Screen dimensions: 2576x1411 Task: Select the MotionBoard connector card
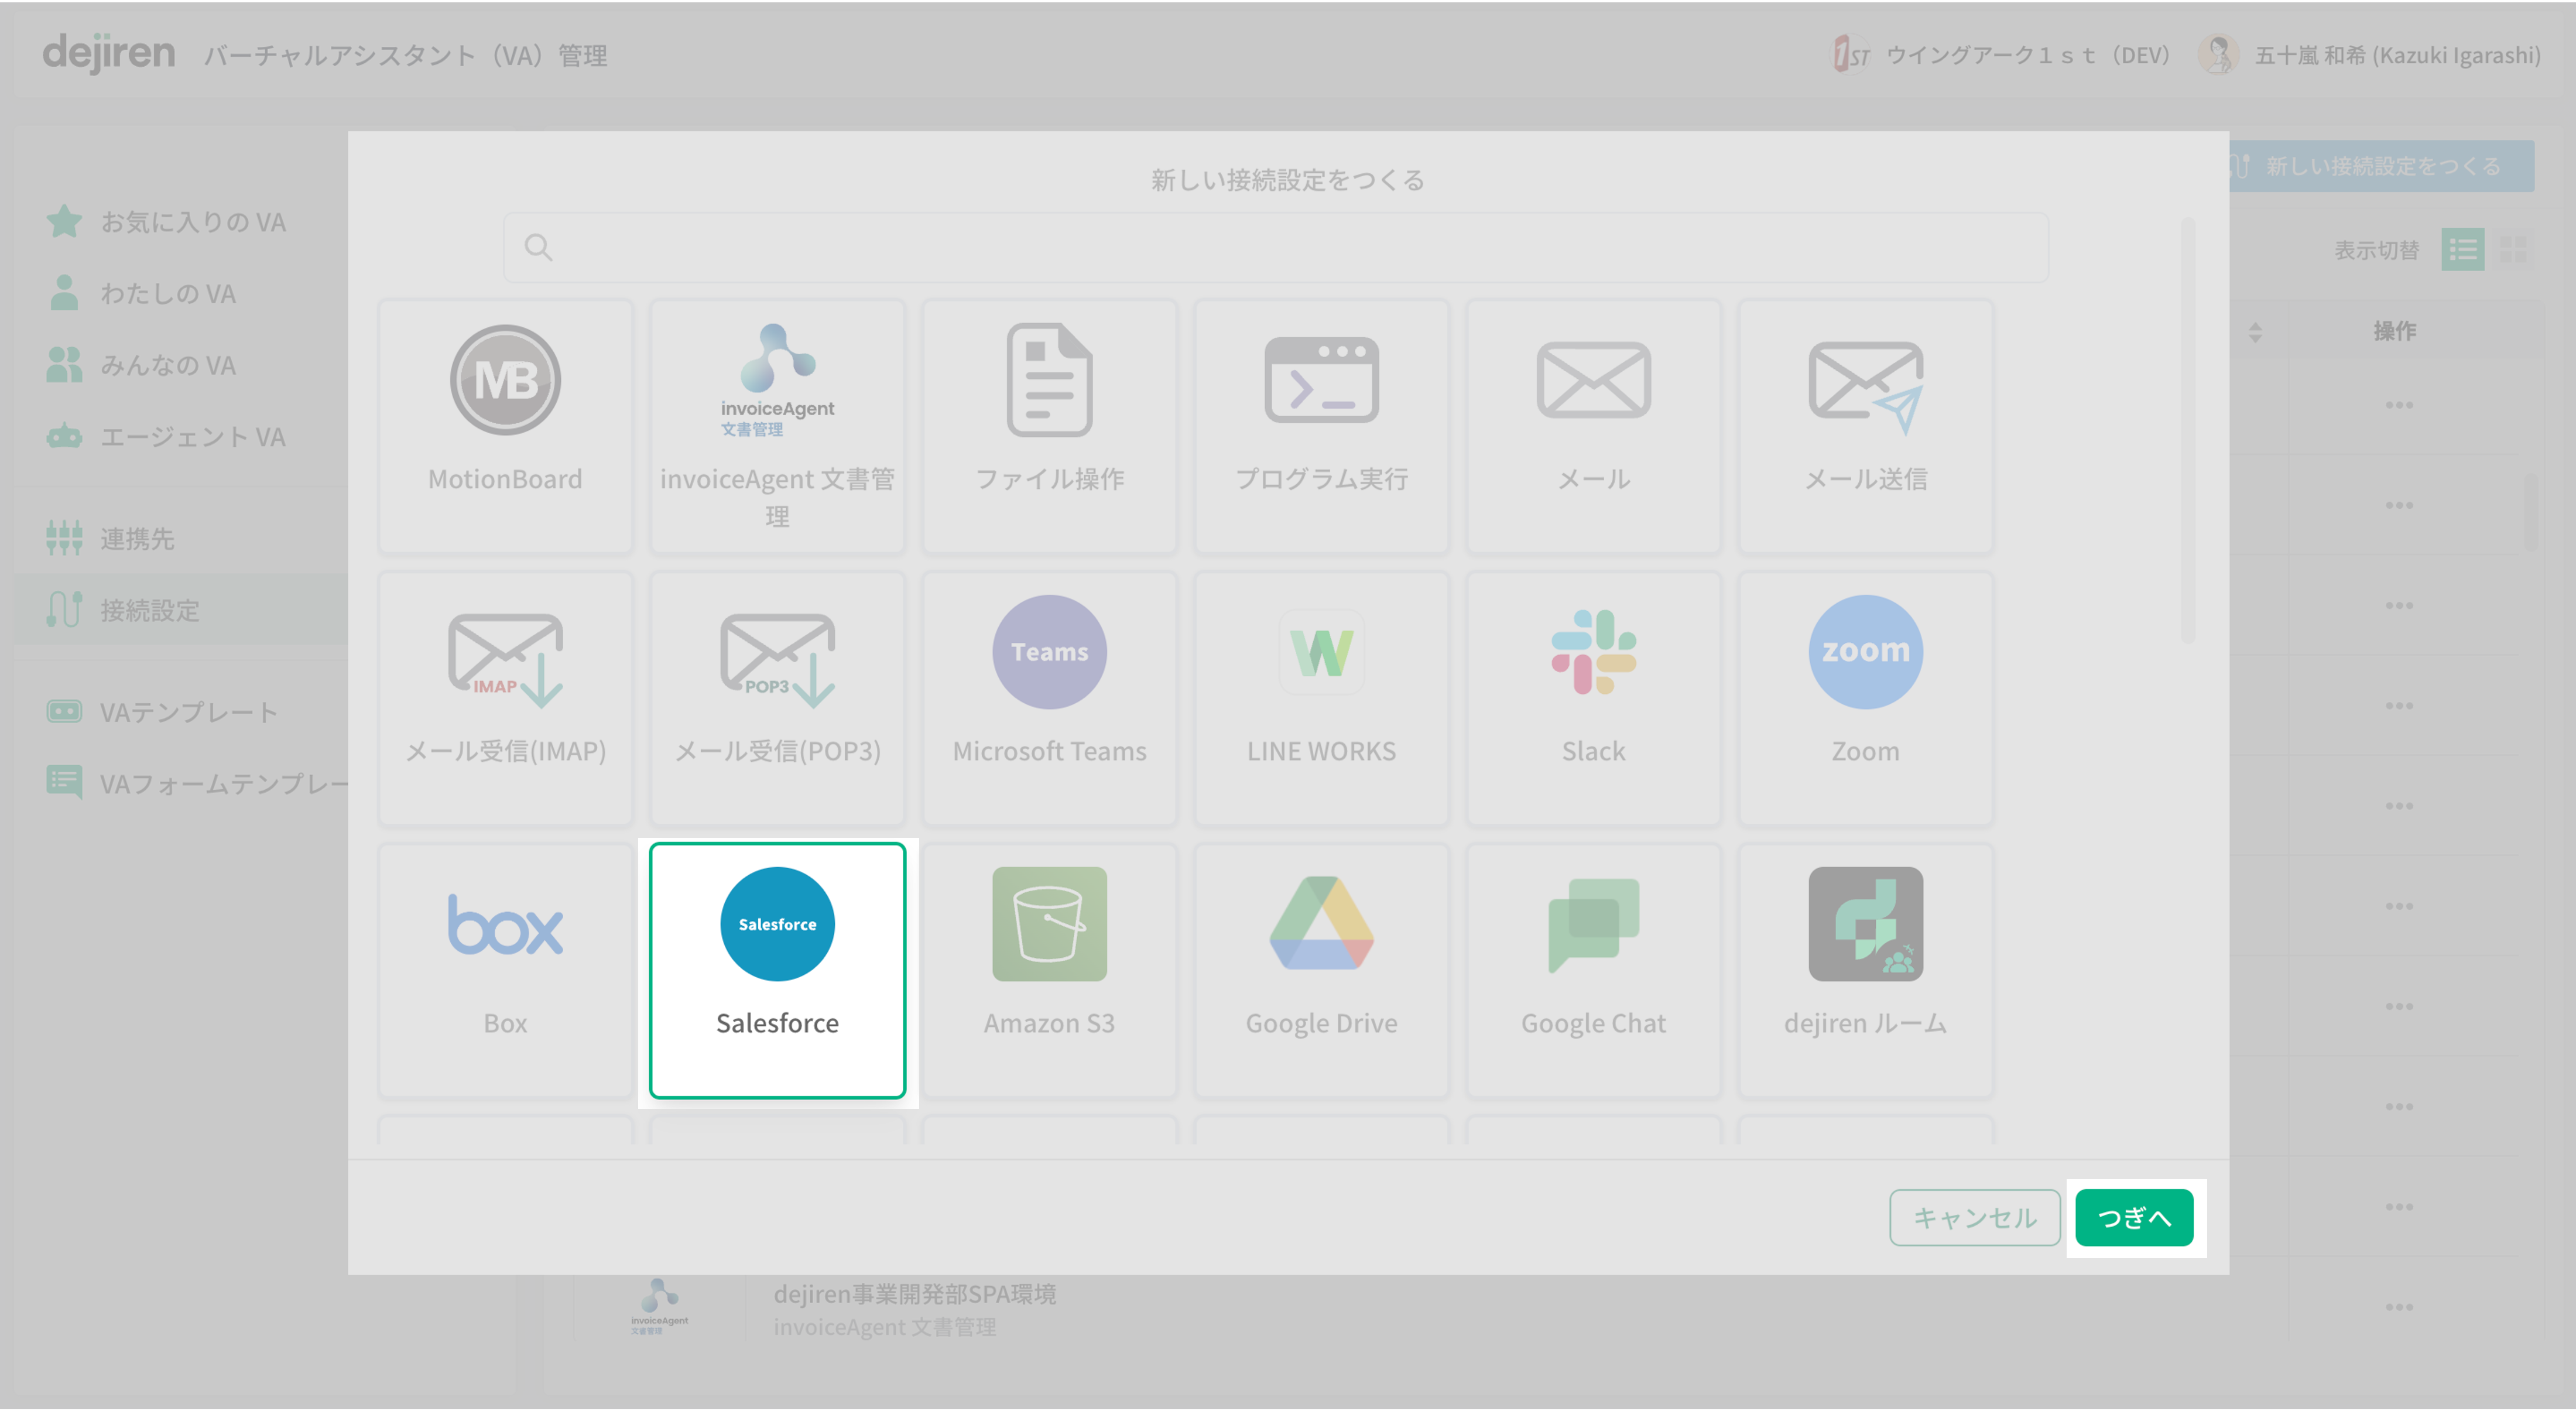(x=505, y=426)
